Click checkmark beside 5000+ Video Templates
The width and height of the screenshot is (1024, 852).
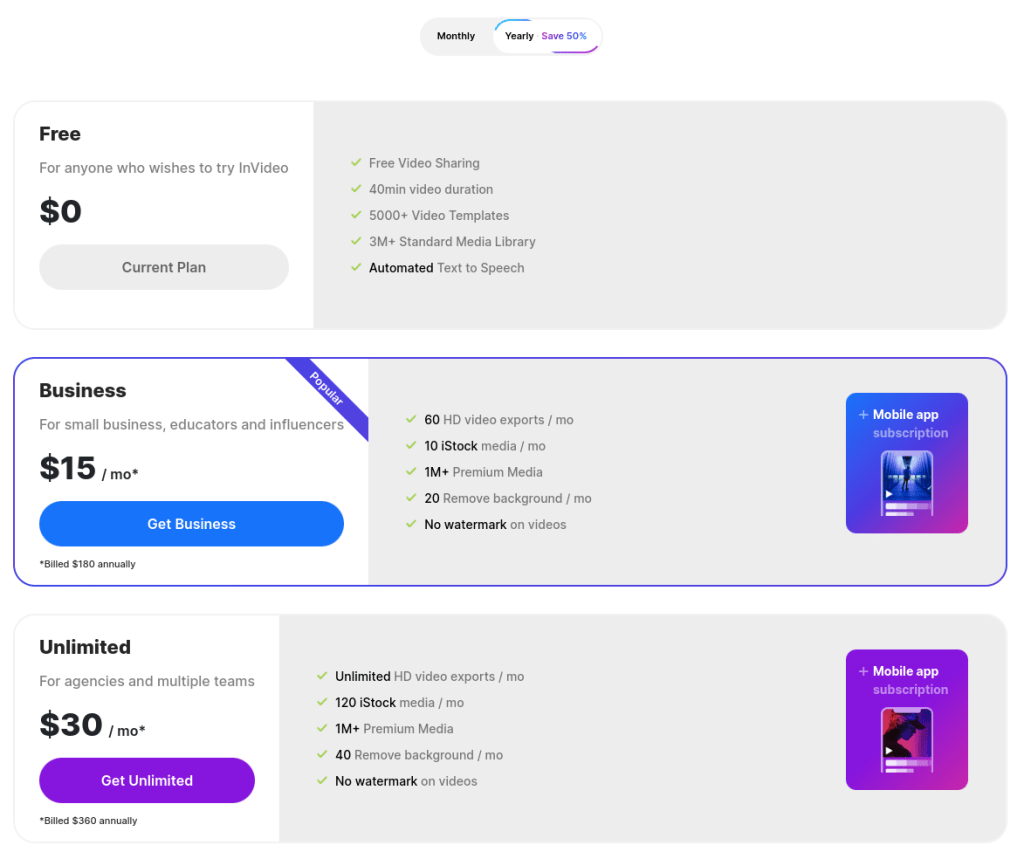point(356,215)
